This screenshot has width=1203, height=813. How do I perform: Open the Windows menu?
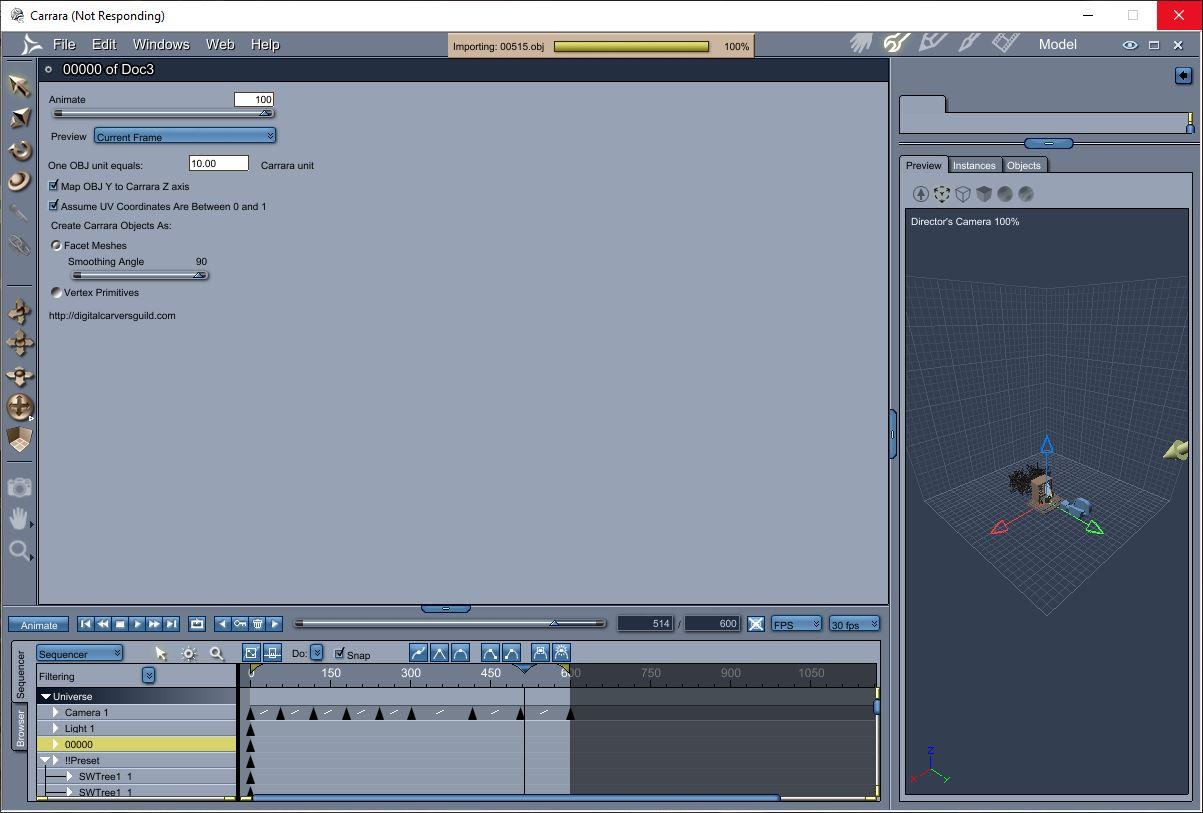coord(161,44)
